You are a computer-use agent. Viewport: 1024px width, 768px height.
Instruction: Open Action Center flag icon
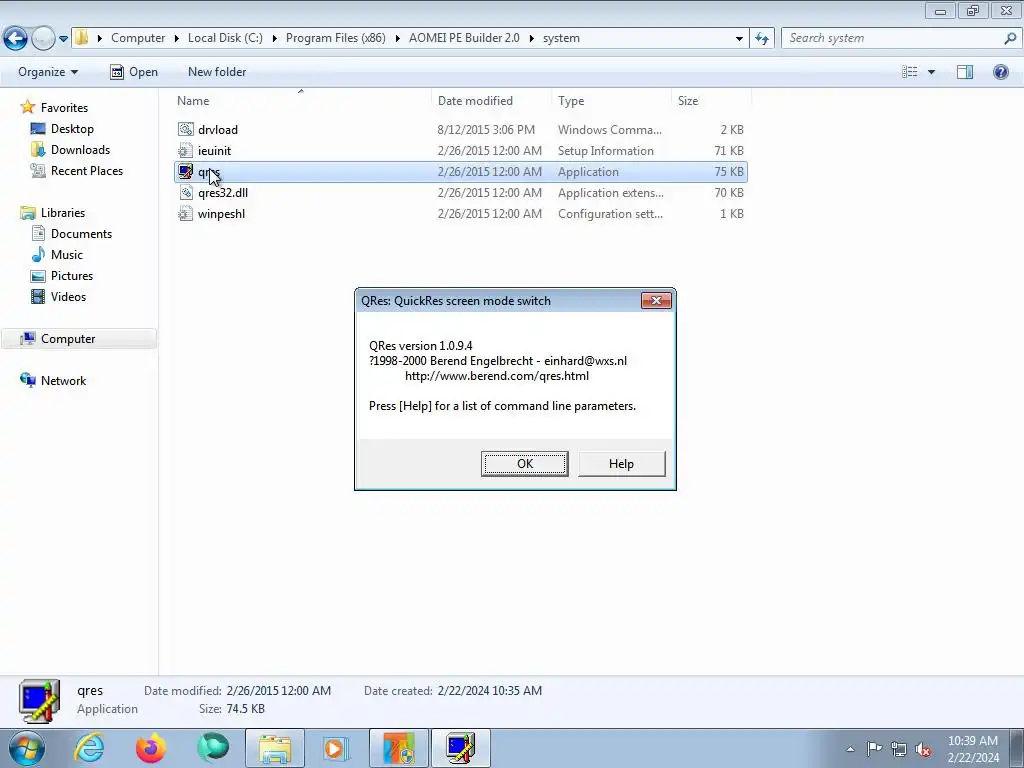point(874,748)
